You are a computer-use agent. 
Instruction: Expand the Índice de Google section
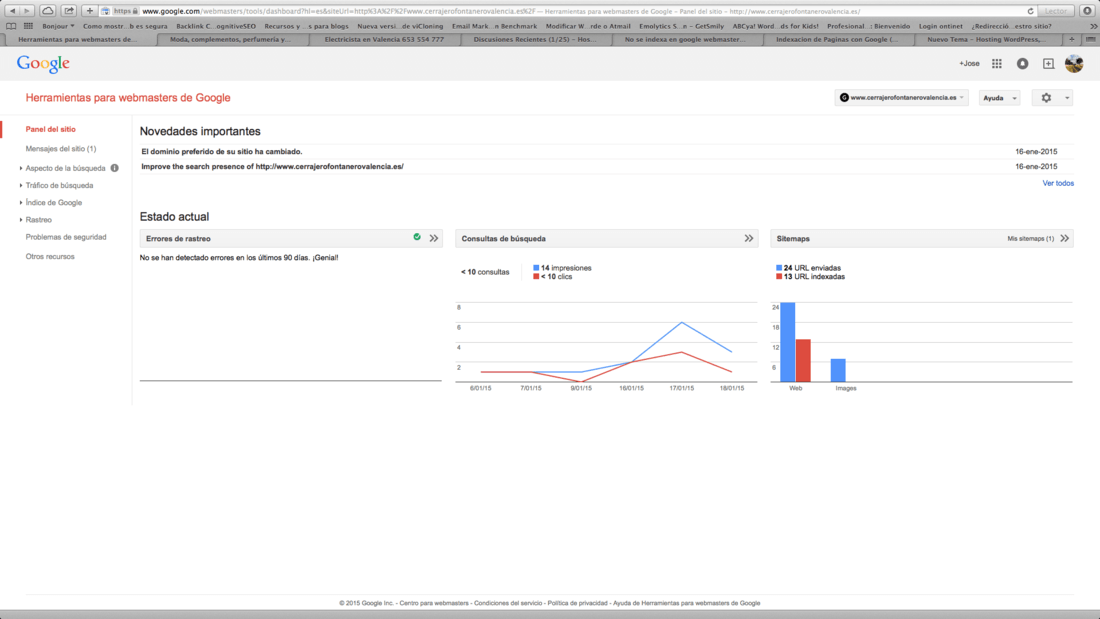click(53, 203)
